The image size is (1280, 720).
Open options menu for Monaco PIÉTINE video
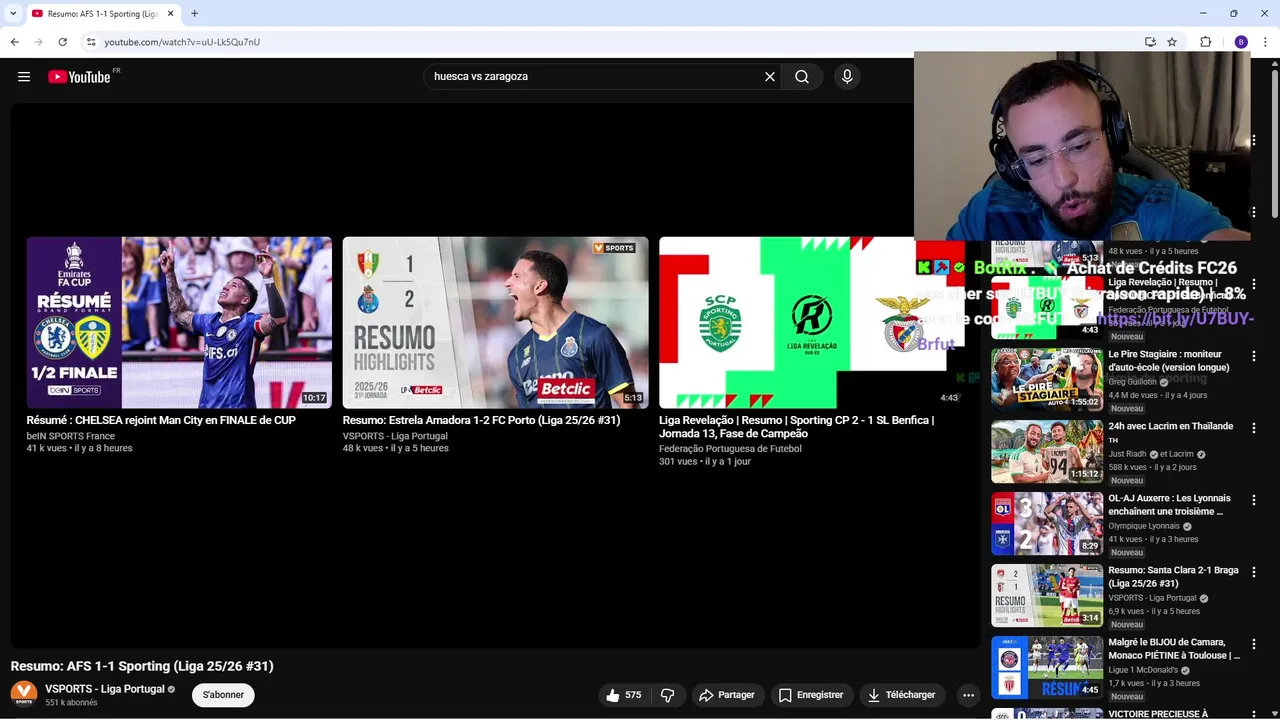[1253, 644]
